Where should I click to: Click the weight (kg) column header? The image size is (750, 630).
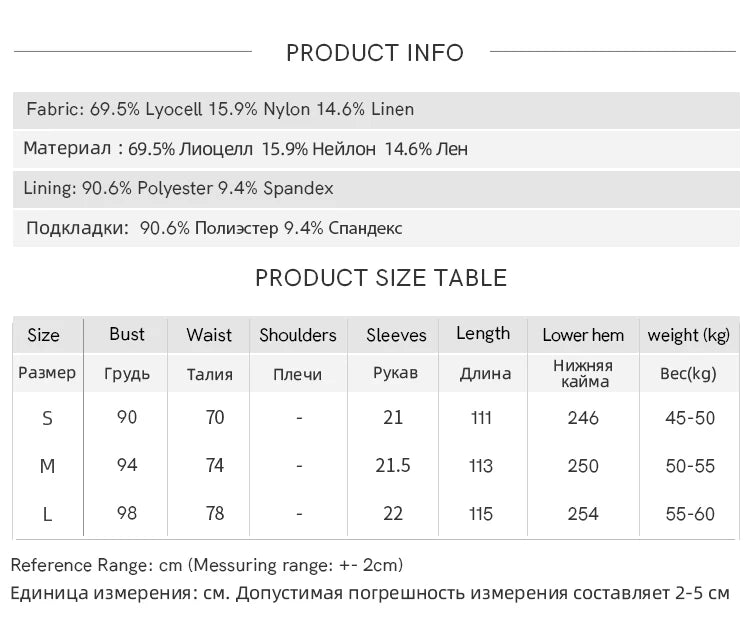(689, 335)
